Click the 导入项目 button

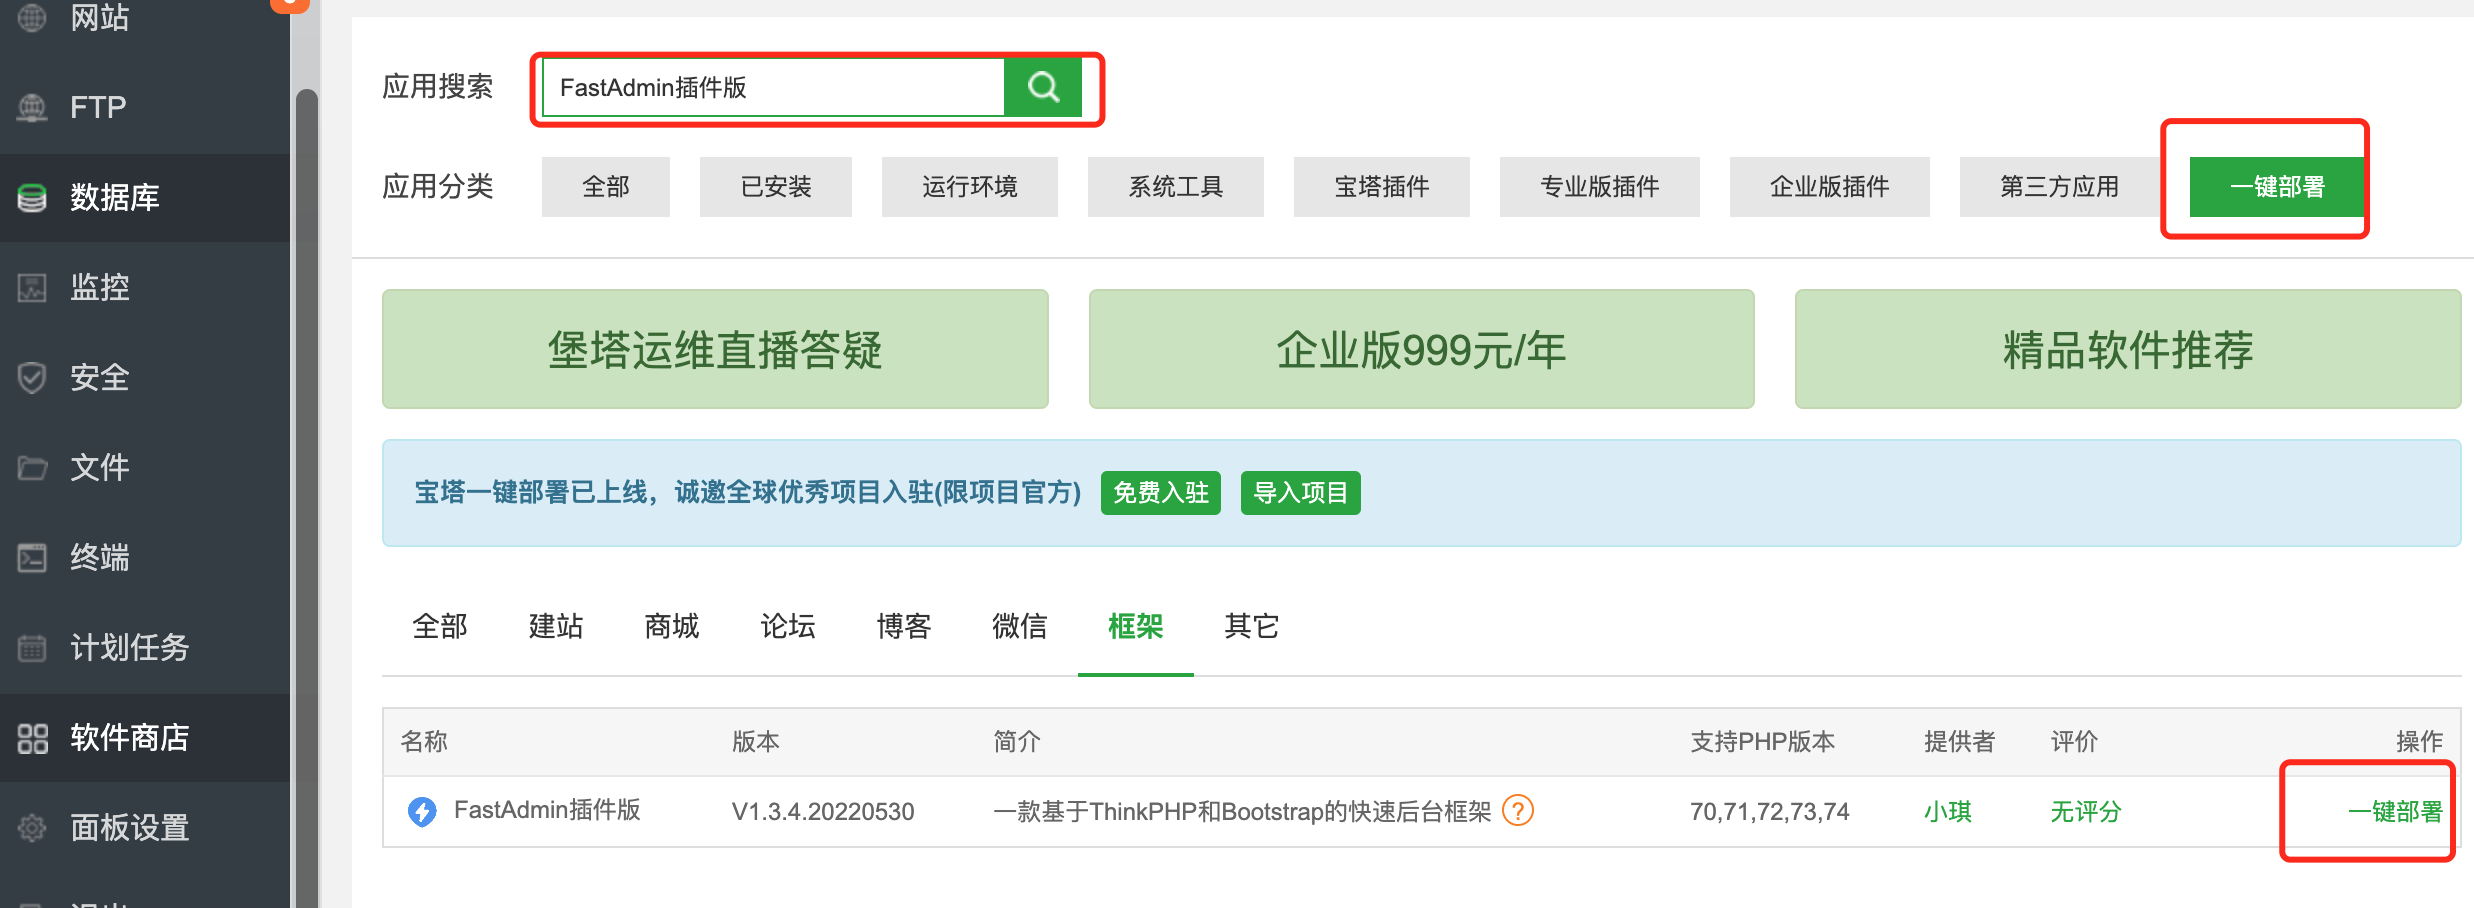coord(1301,493)
